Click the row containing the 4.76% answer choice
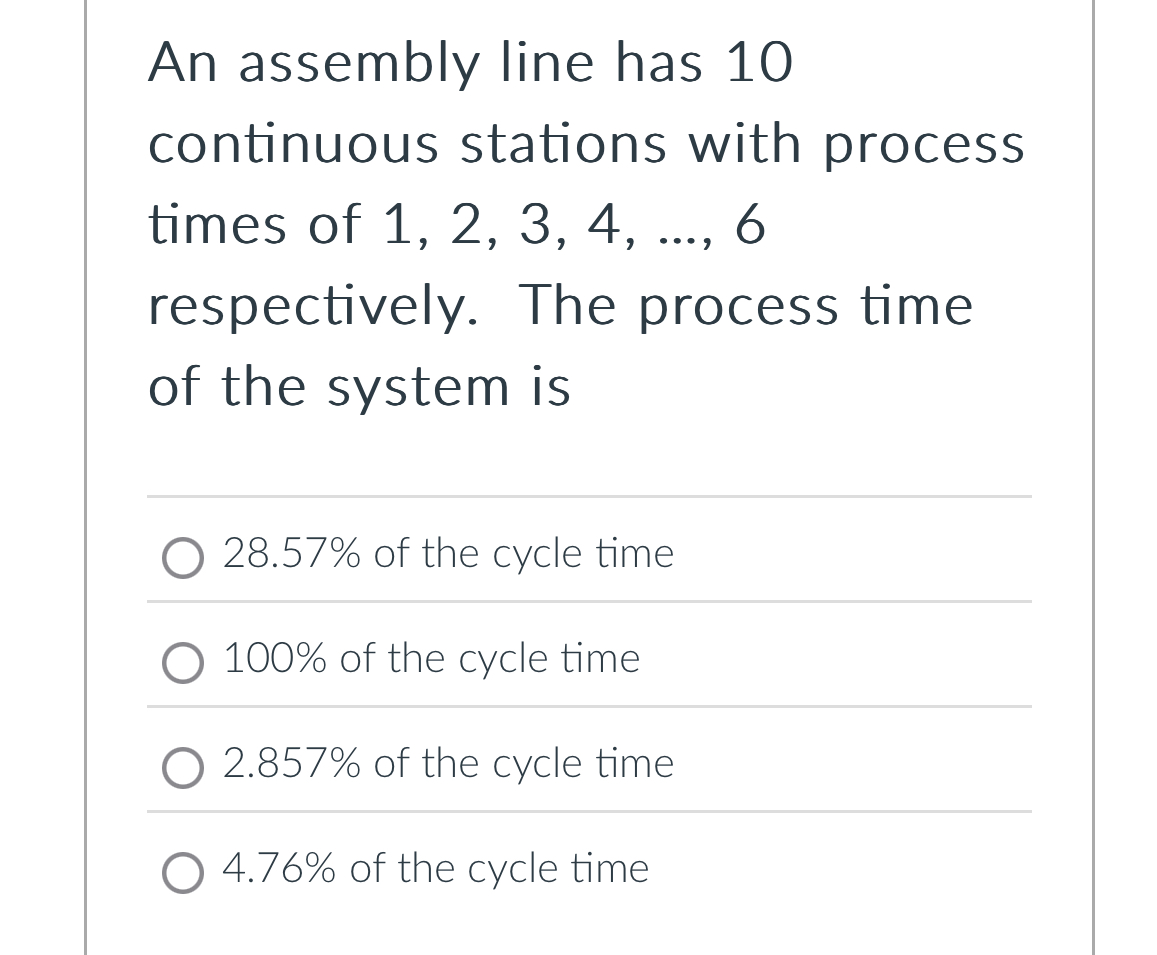The height and width of the screenshot is (955, 1157). click(588, 869)
